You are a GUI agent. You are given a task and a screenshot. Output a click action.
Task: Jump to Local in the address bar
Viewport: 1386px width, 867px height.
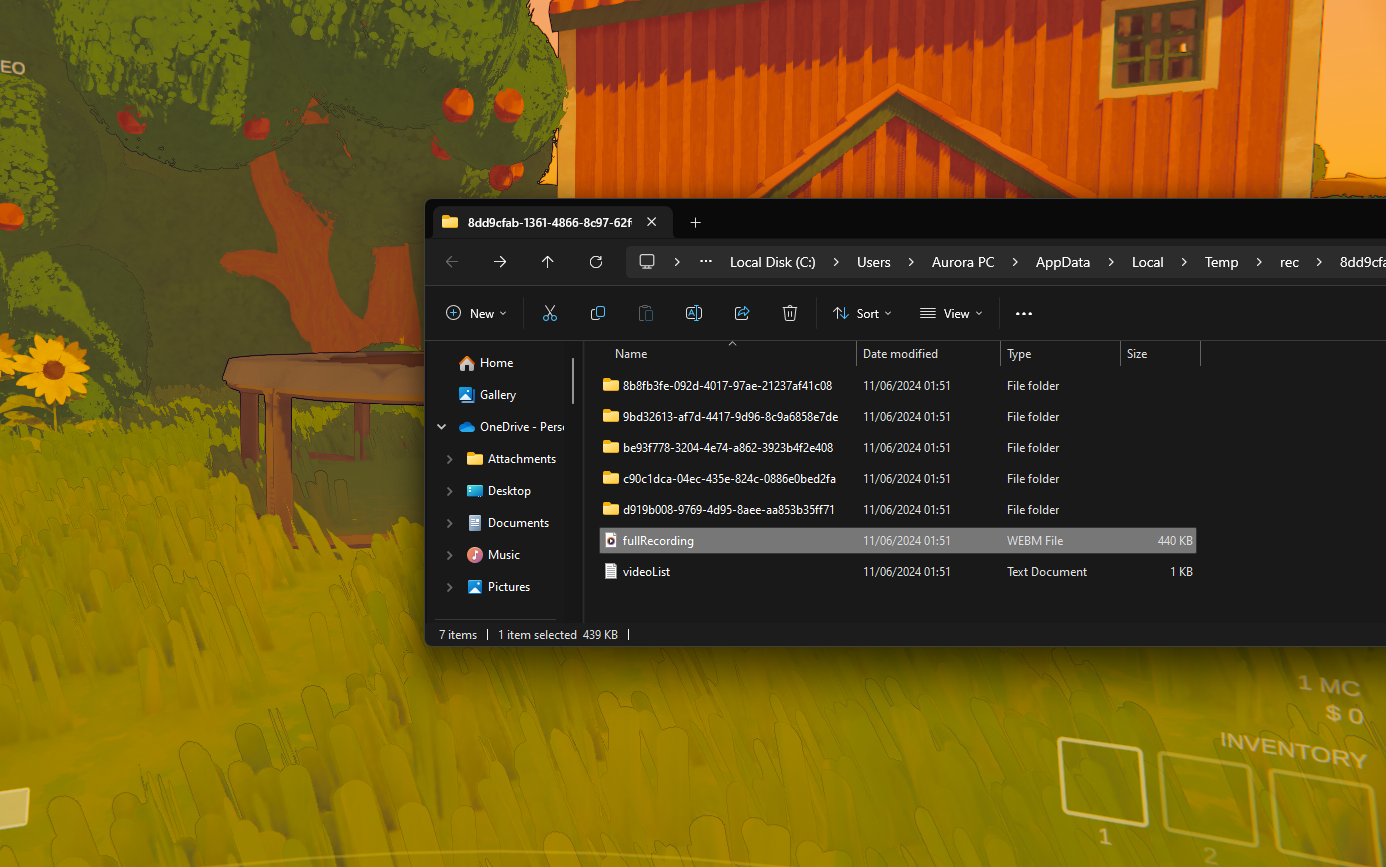[1148, 262]
